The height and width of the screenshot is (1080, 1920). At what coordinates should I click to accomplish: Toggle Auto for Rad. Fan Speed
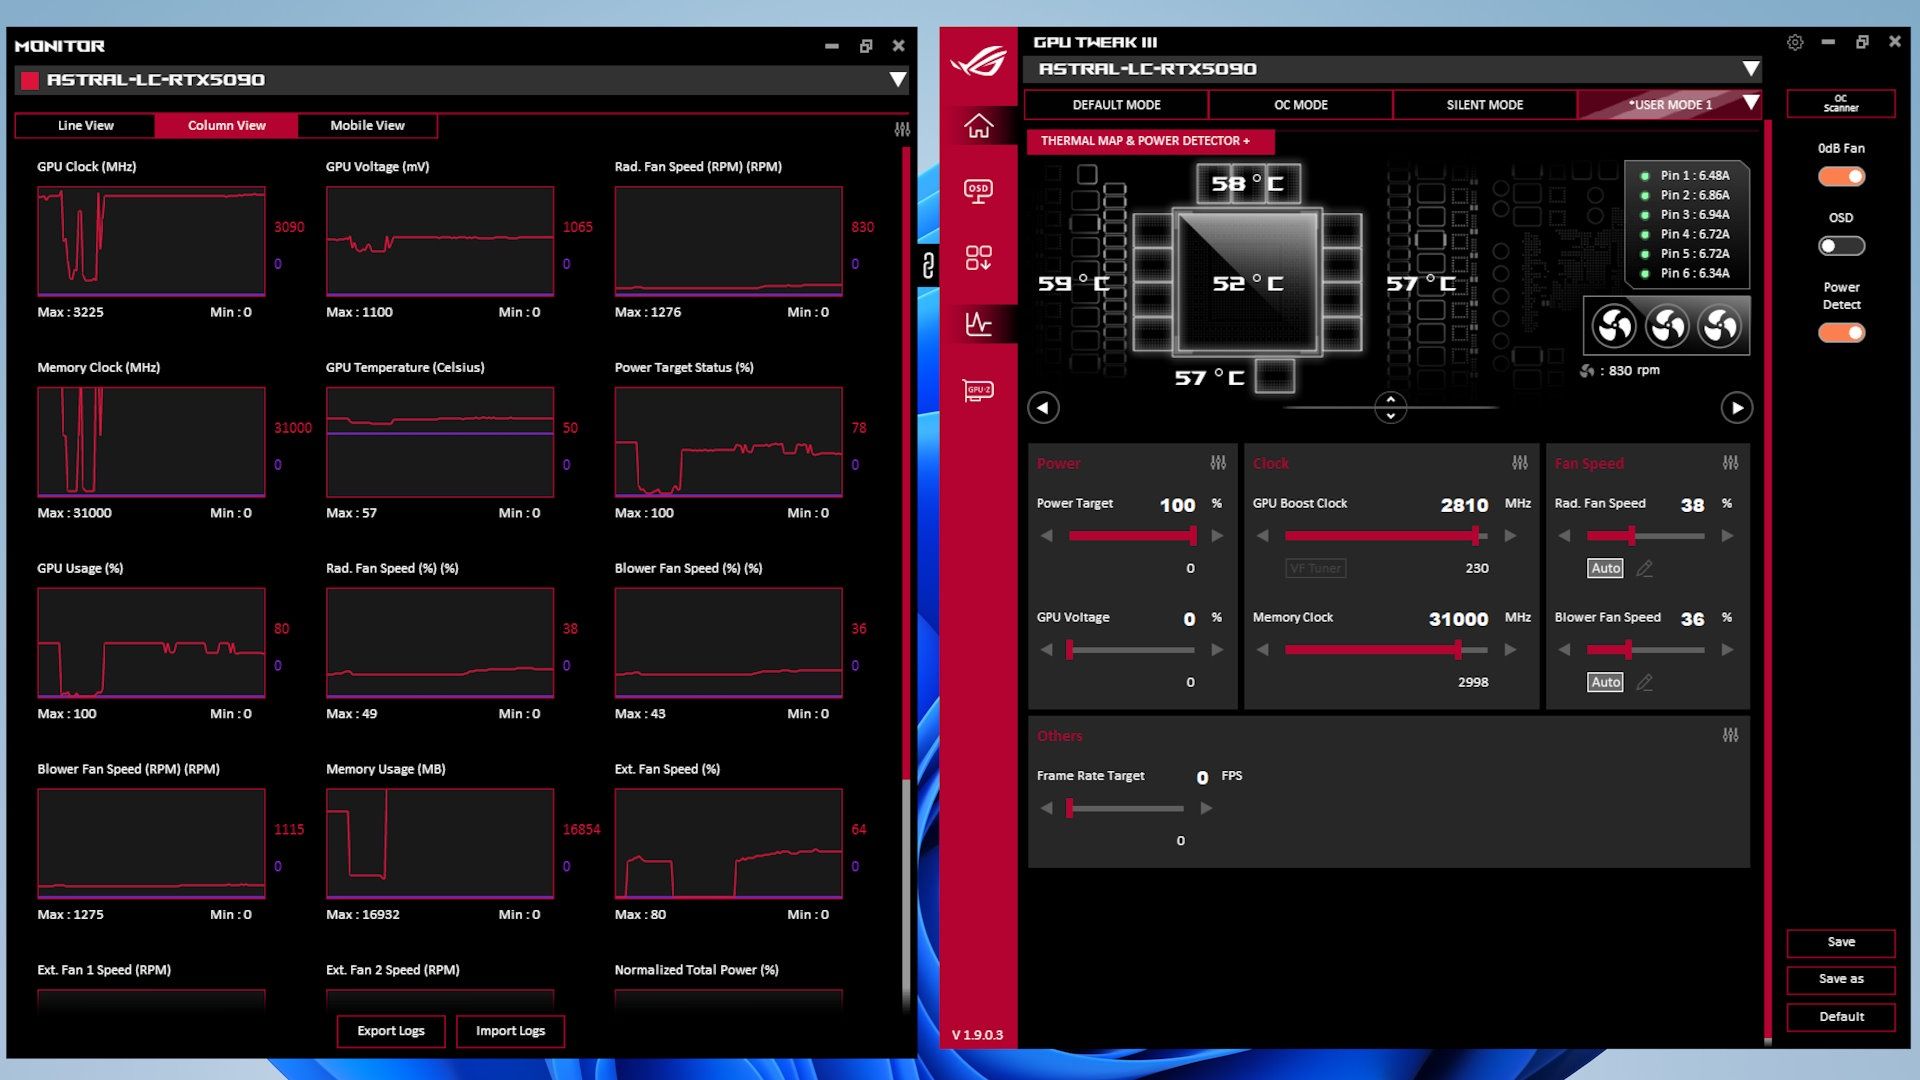pos(1605,568)
